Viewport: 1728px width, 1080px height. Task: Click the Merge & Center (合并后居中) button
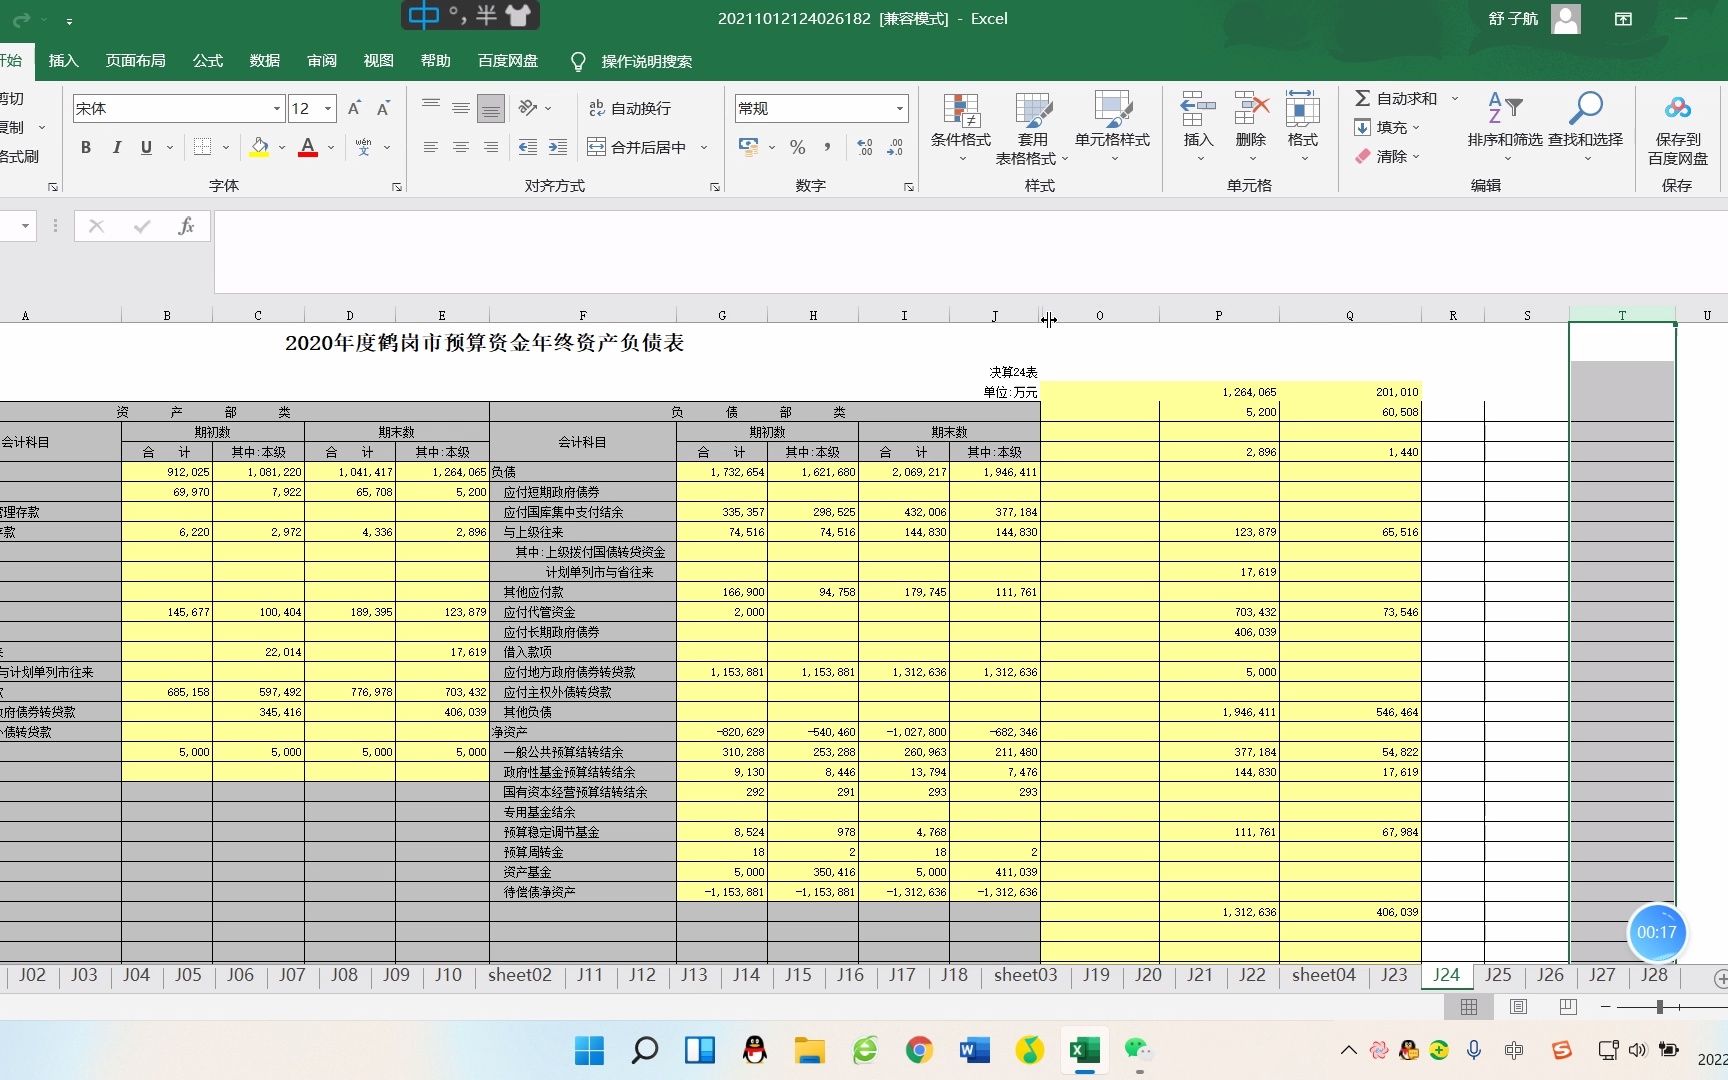point(640,147)
